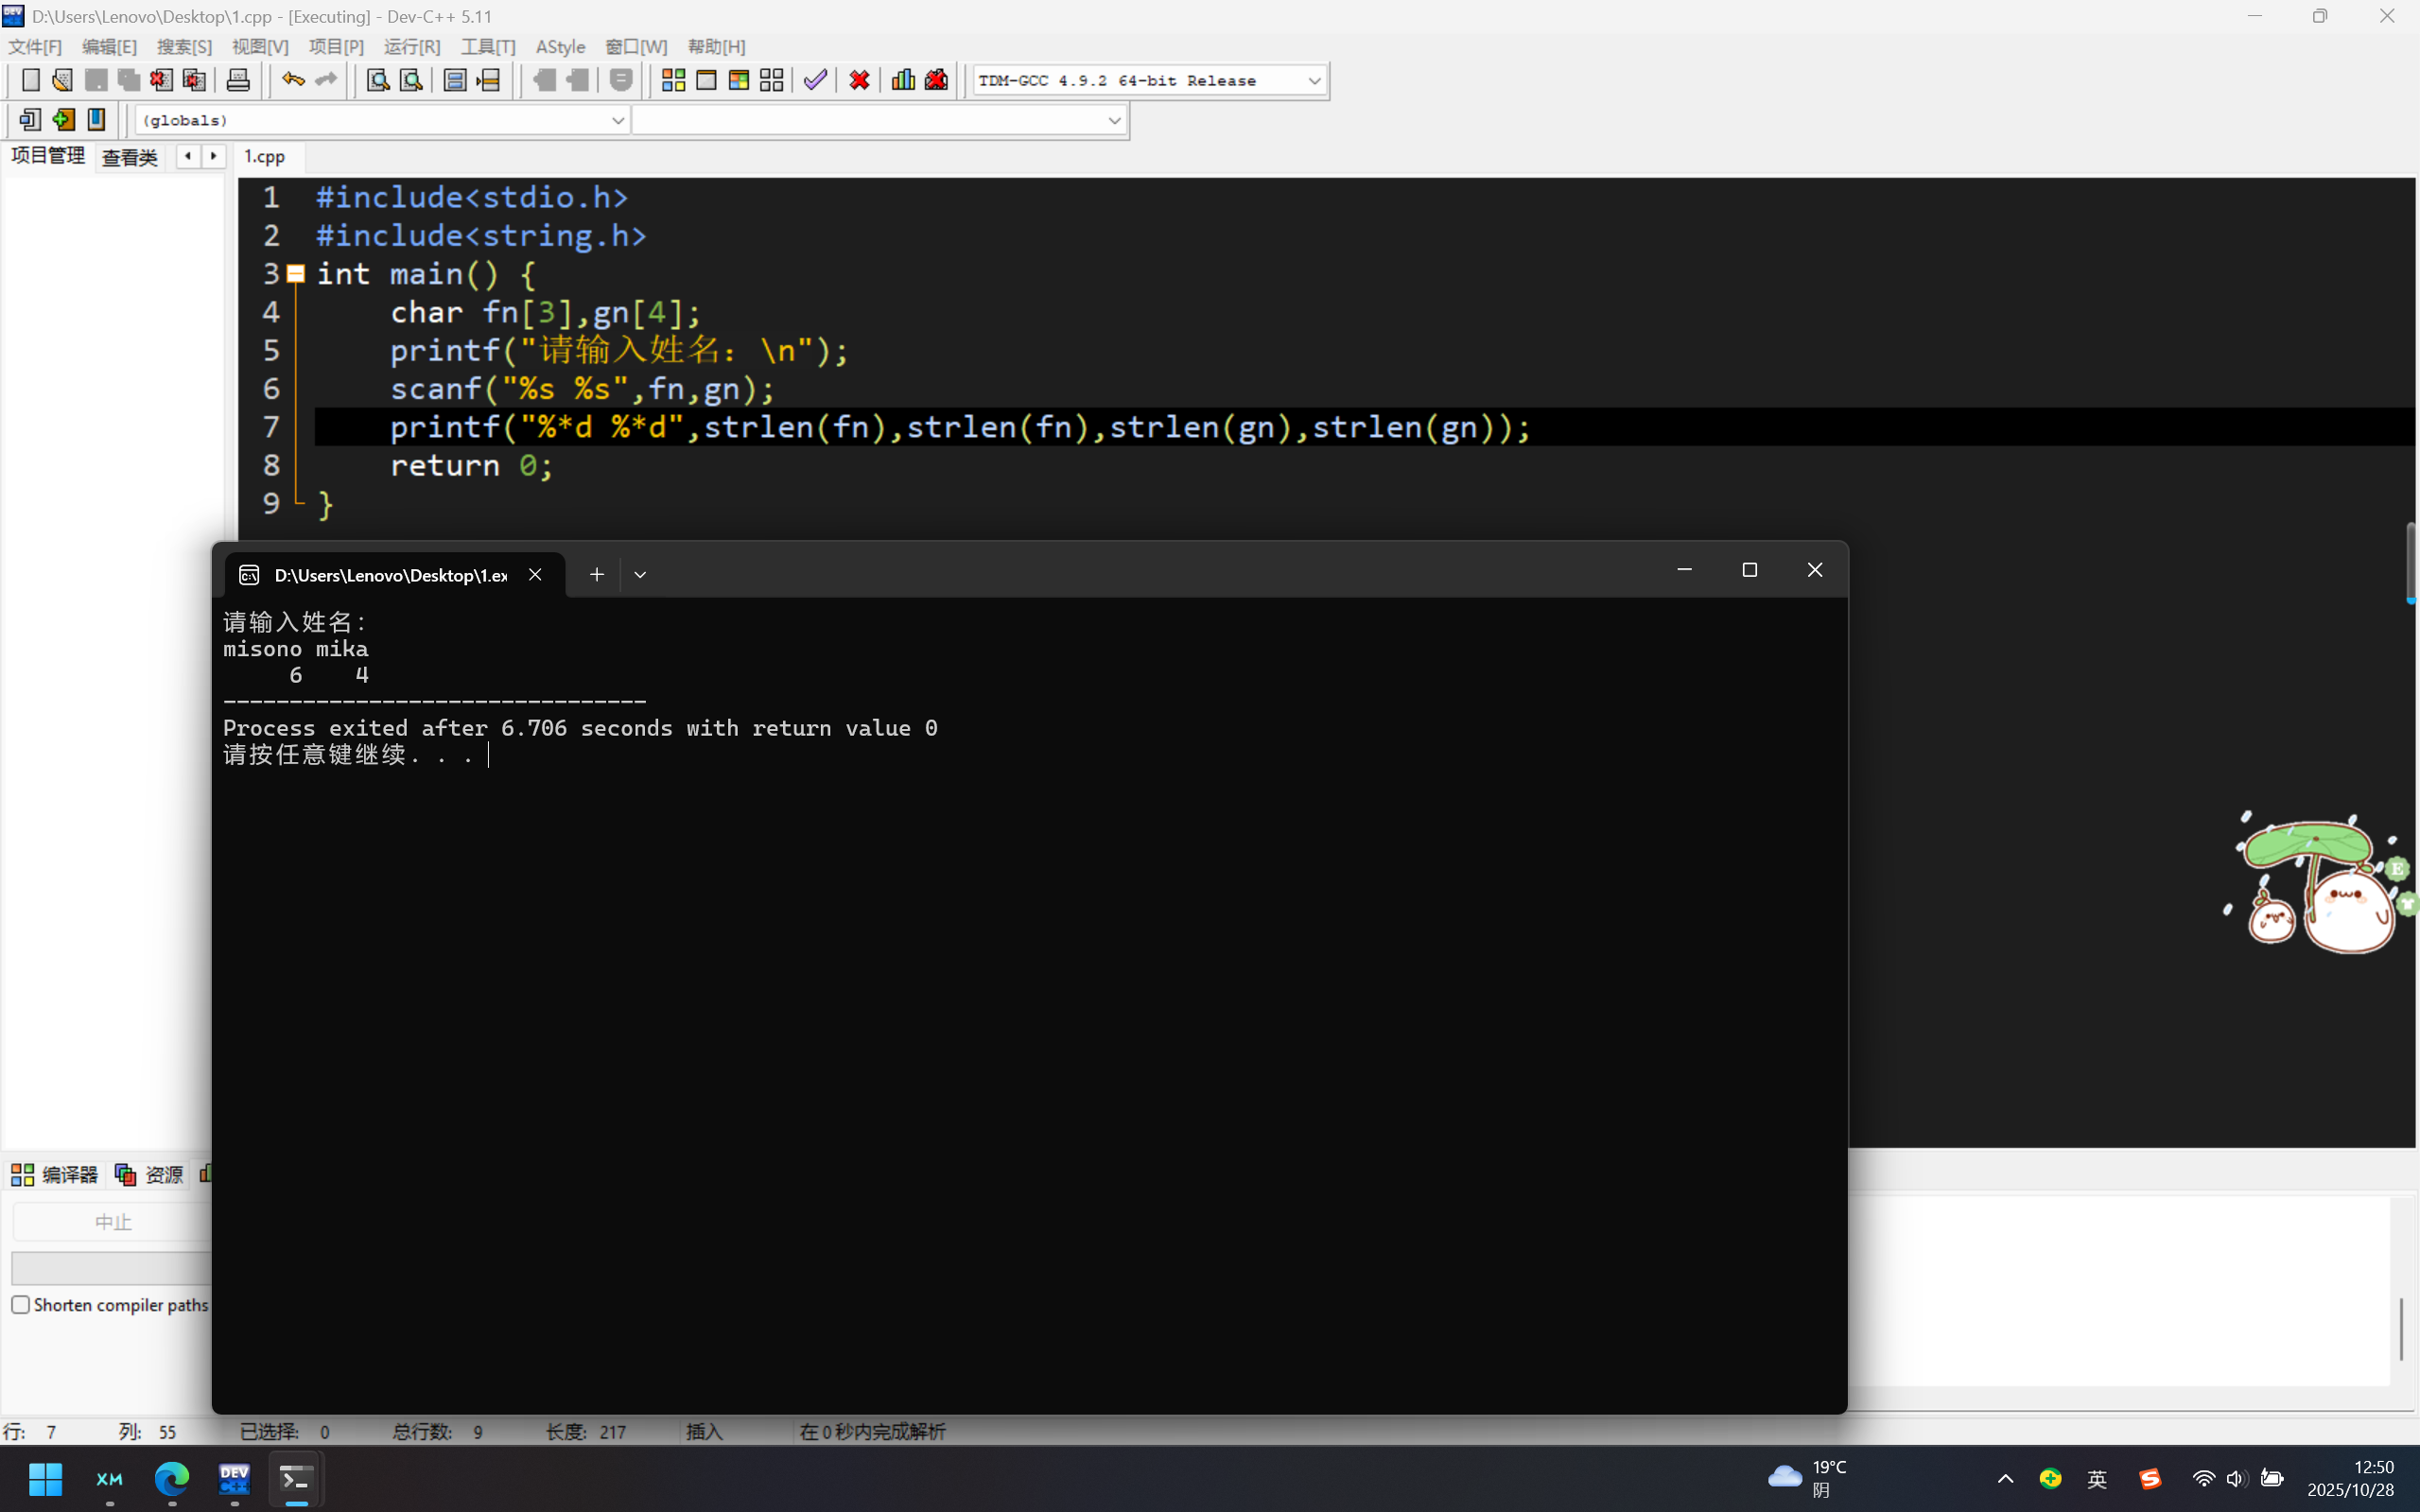Click the profile analysis bar chart icon
The width and height of the screenshot is (2420, 1512).
(903, 80)
